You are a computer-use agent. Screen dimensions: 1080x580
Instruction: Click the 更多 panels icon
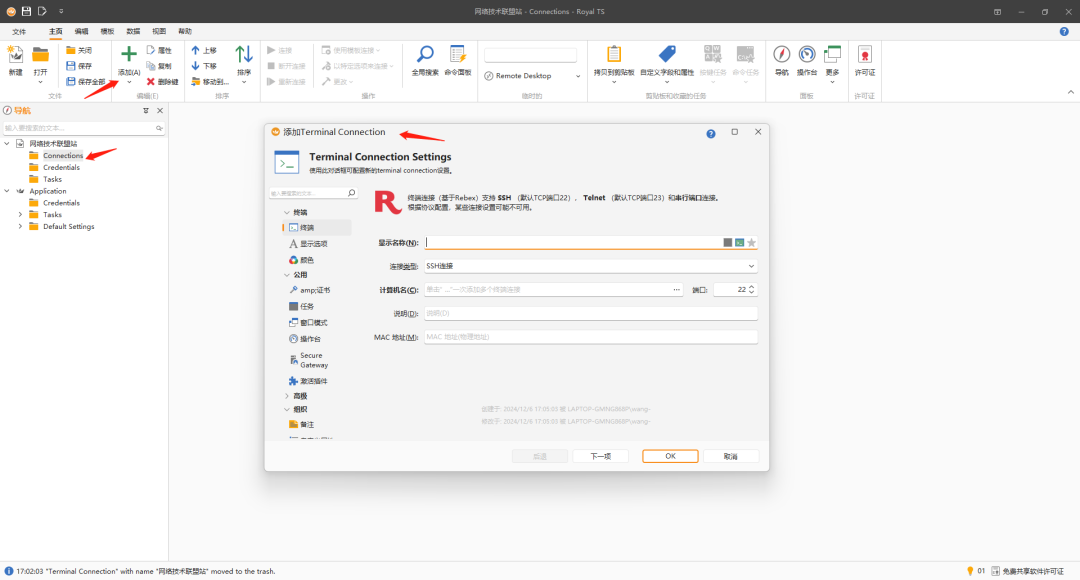click(832, 54)
